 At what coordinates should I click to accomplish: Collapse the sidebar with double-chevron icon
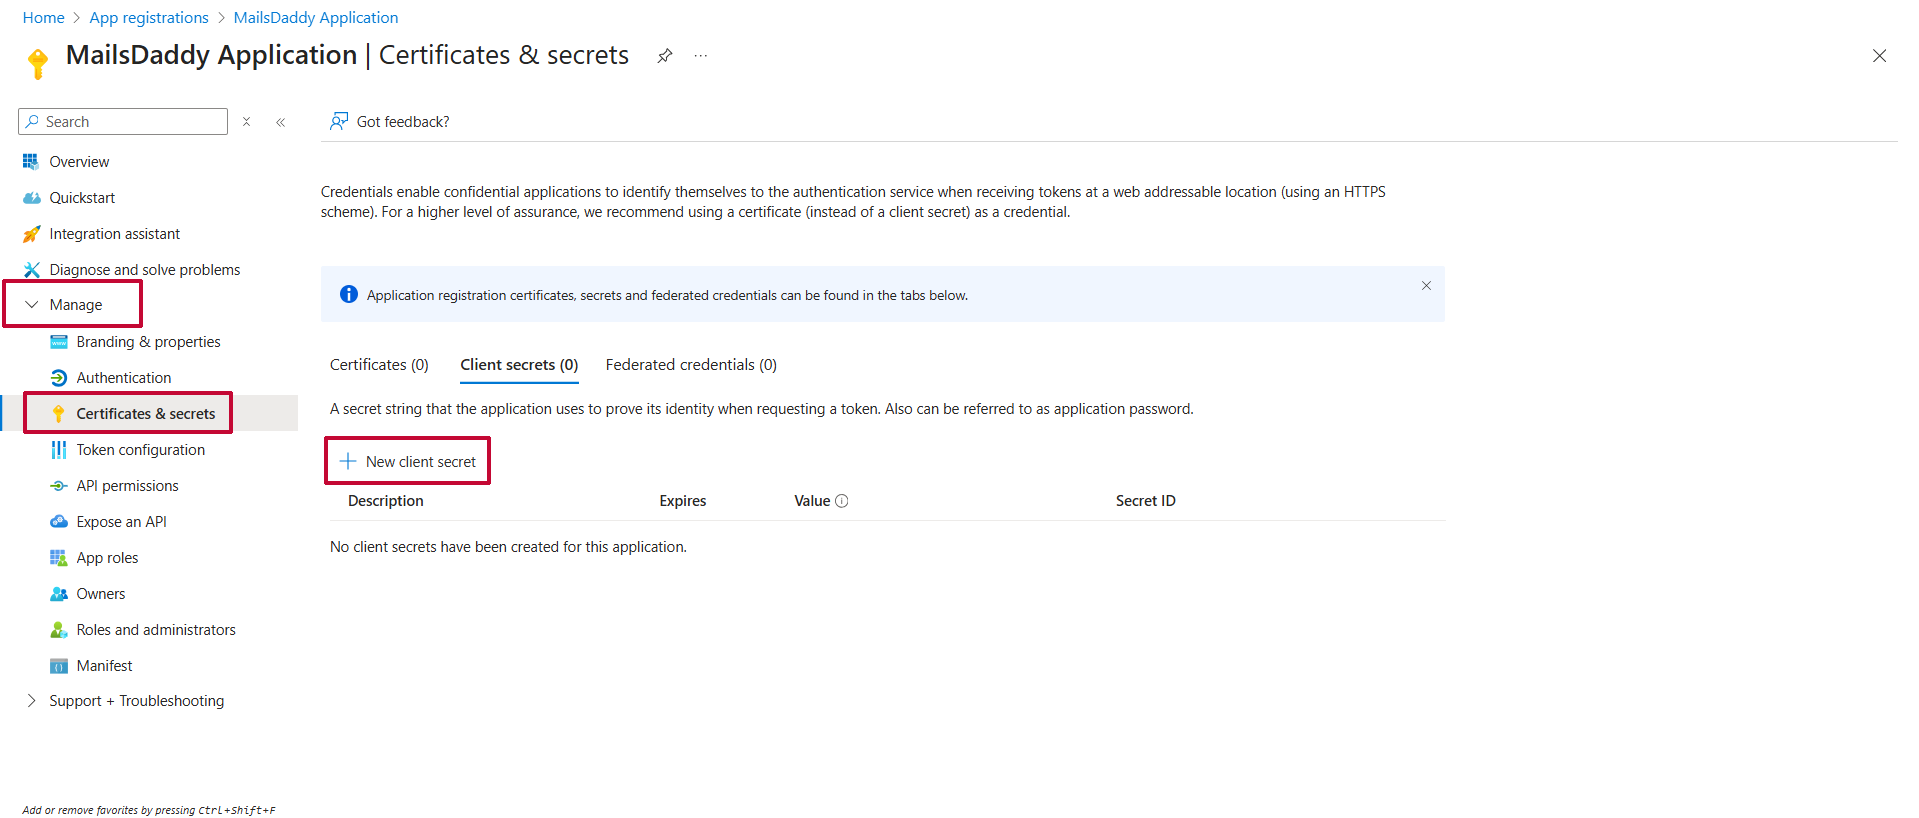pyautogui.click(x=281, y=122)
